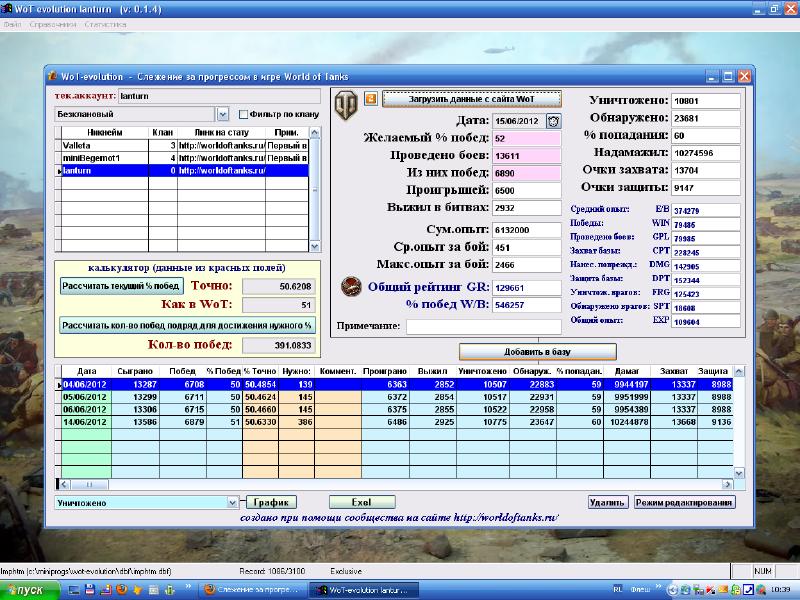Click the 'Exel' export button
The width and height of the screenshot is (800, 600).
tap(362, 503)
